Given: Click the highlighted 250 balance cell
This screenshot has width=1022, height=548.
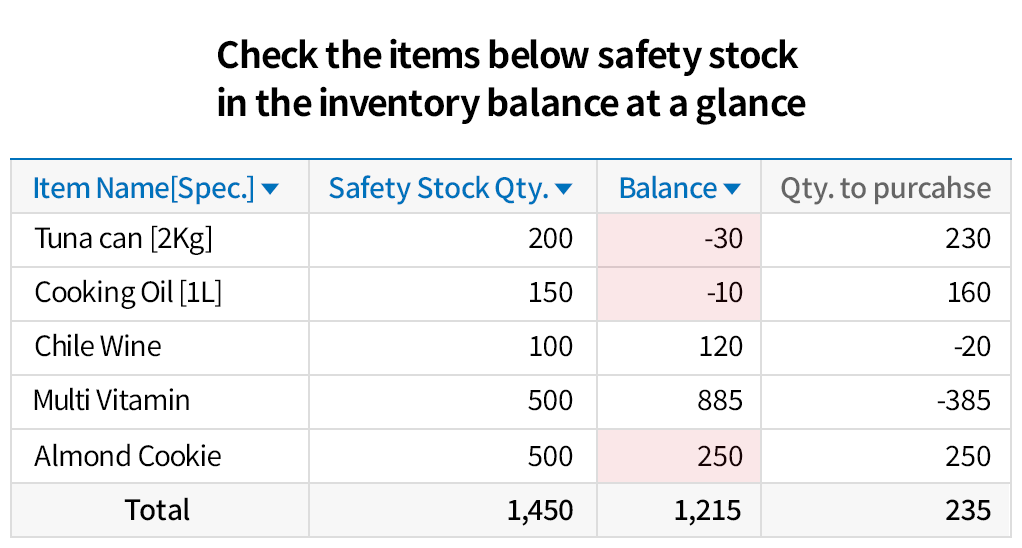Looking at the screenshot, I should 679,456.
